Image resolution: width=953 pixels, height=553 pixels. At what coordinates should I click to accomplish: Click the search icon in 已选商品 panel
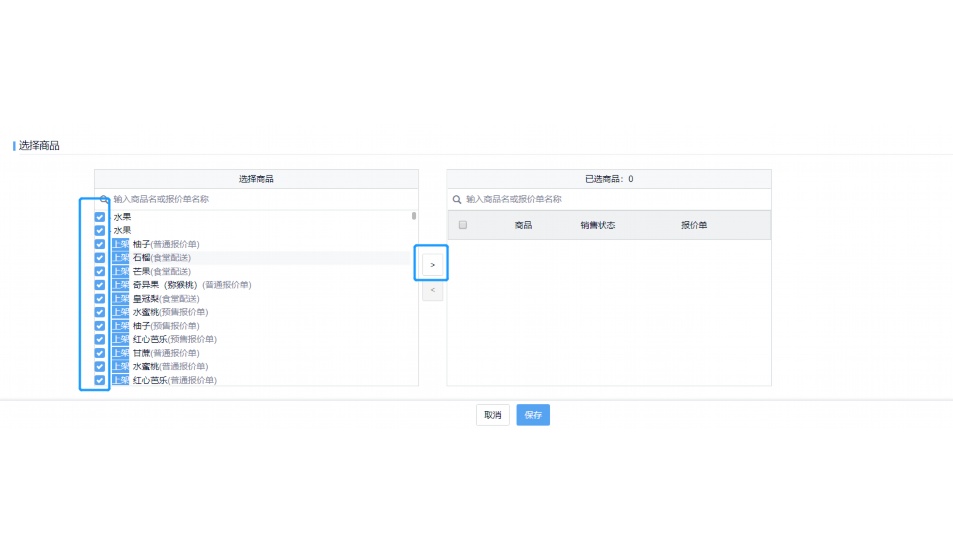coord(457,199)
